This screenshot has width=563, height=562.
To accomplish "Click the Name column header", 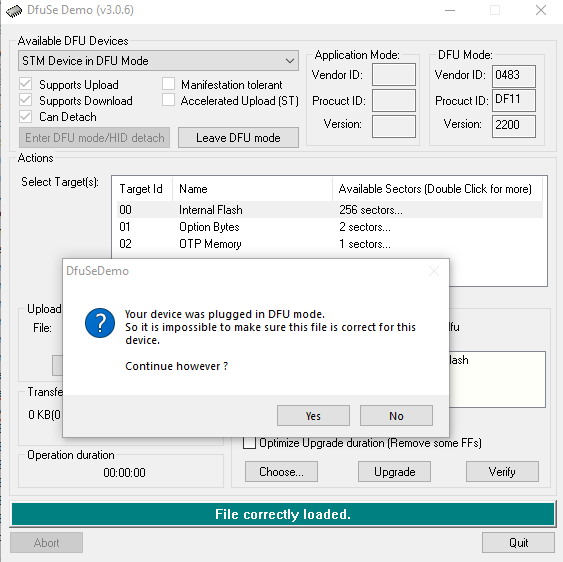I will click(x=252, y=189).
